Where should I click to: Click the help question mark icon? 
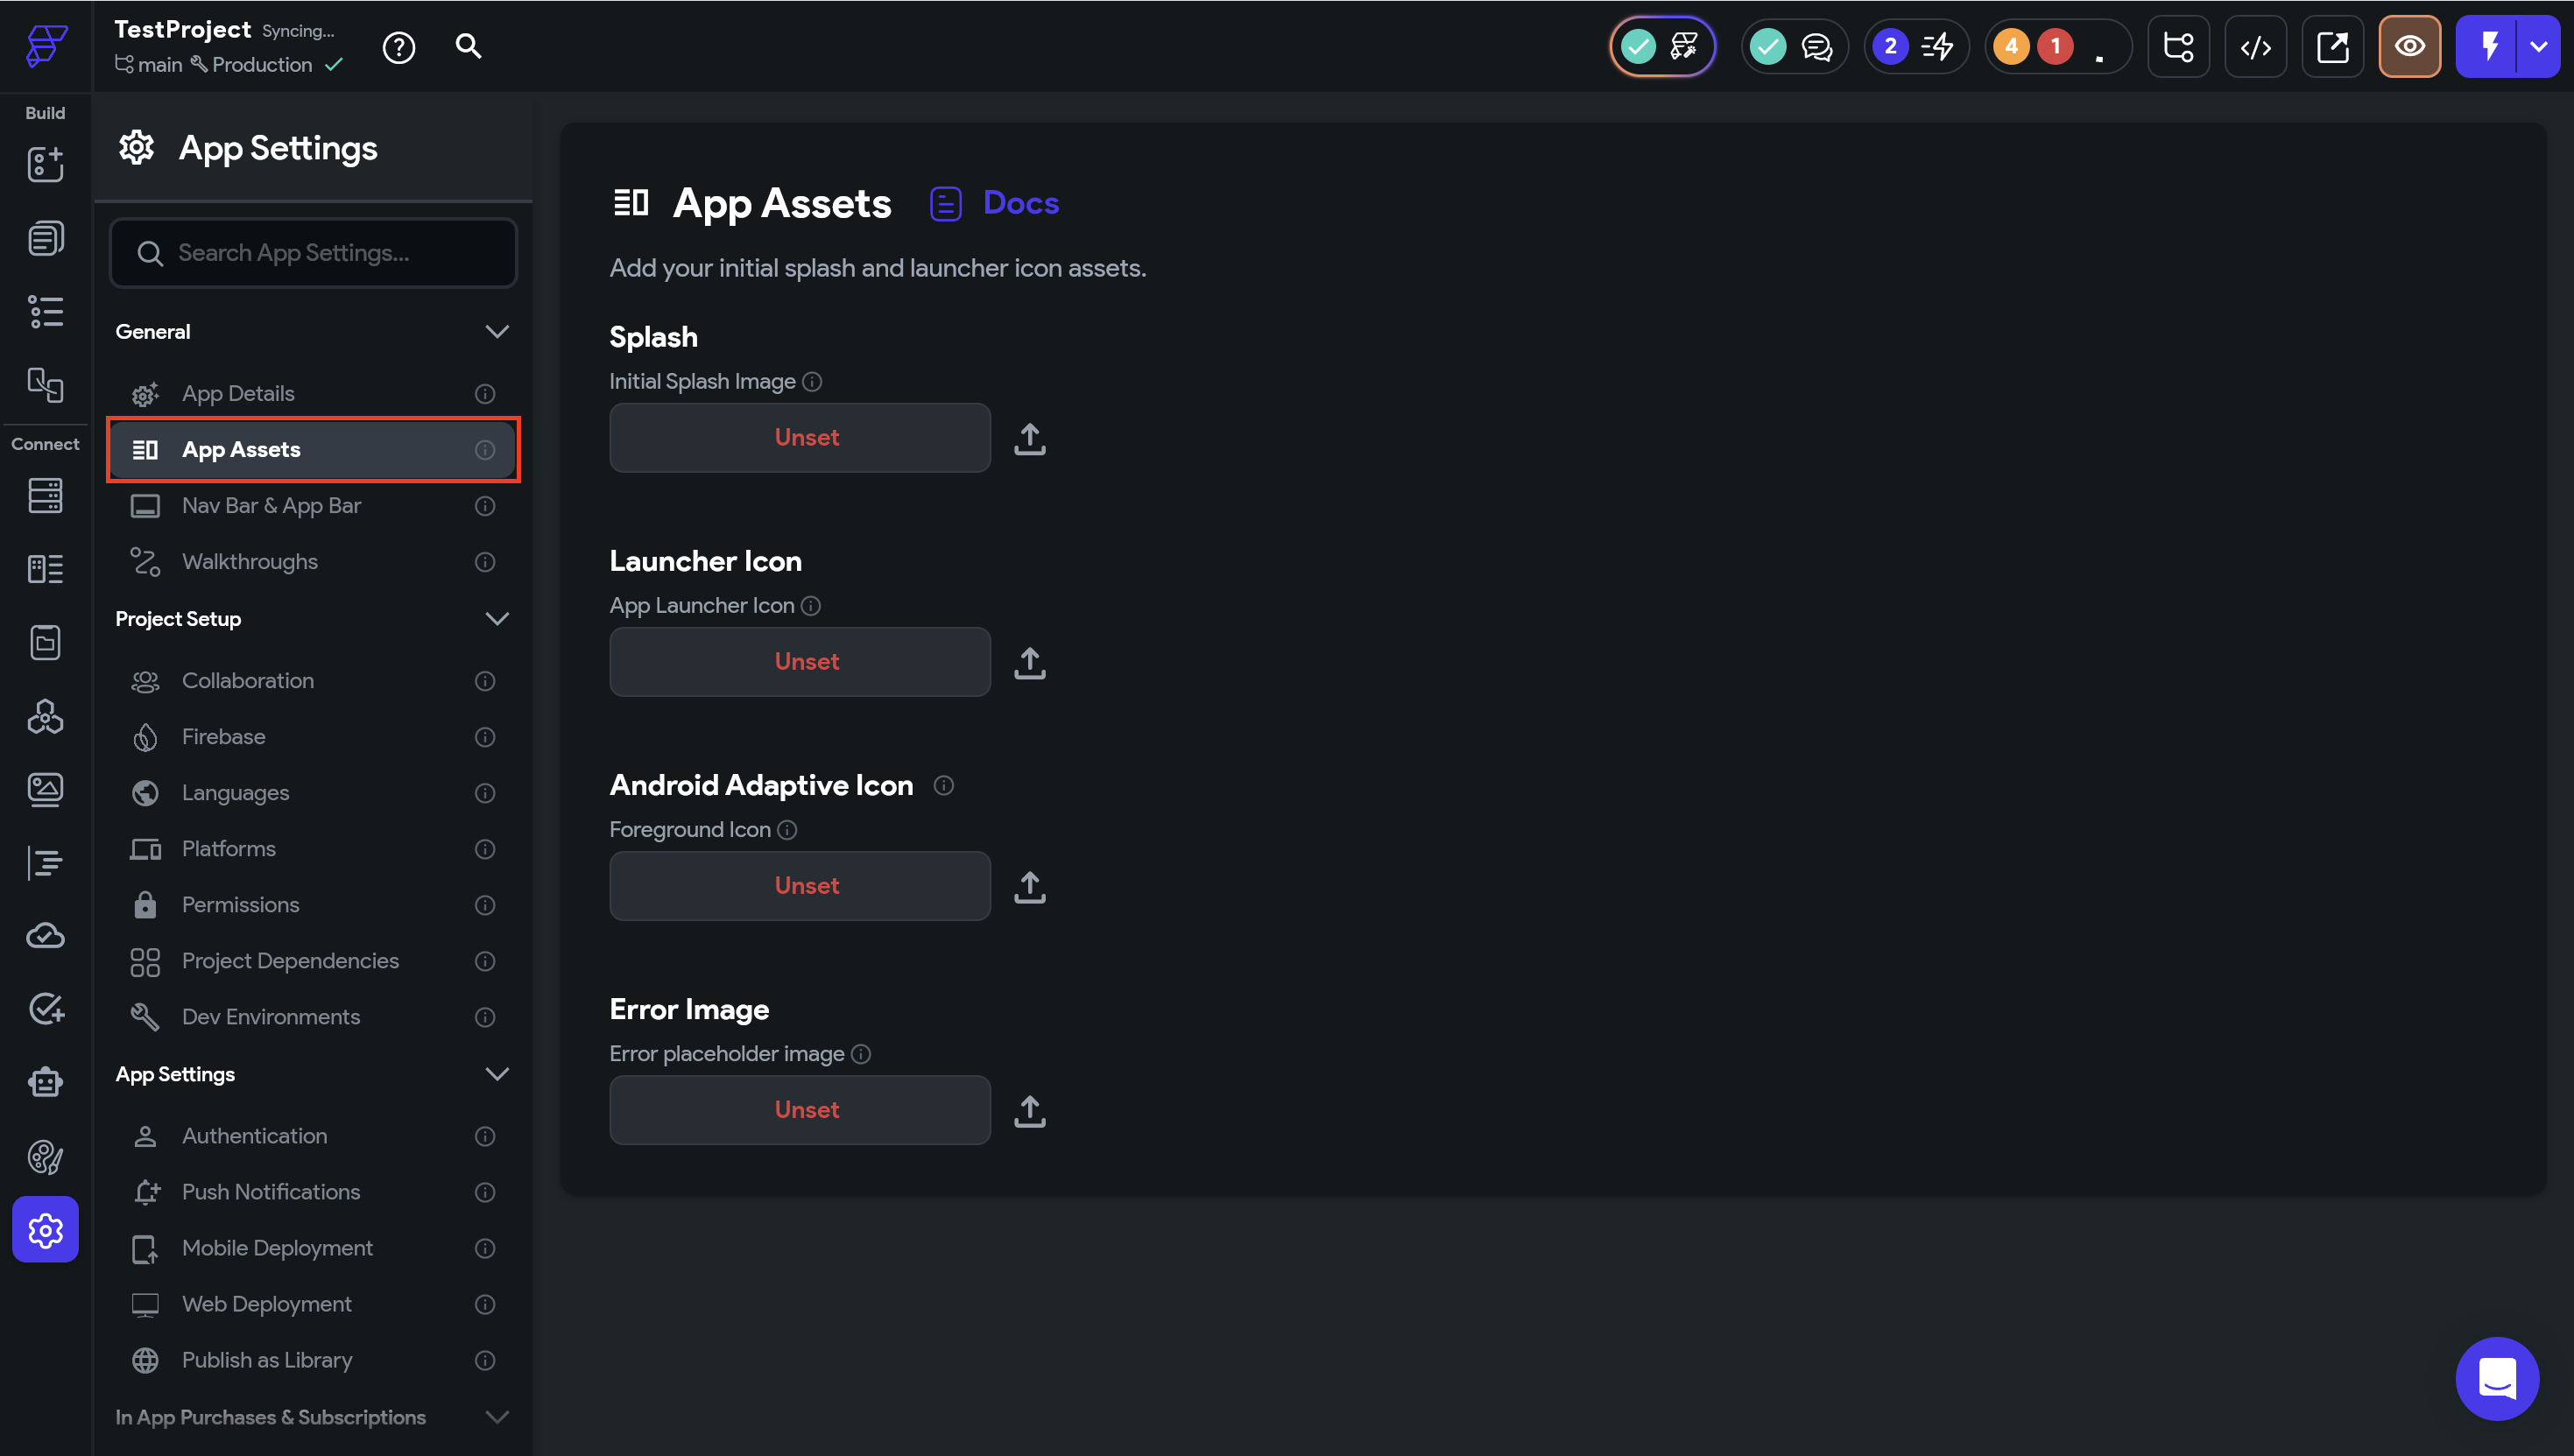[399, 47]
